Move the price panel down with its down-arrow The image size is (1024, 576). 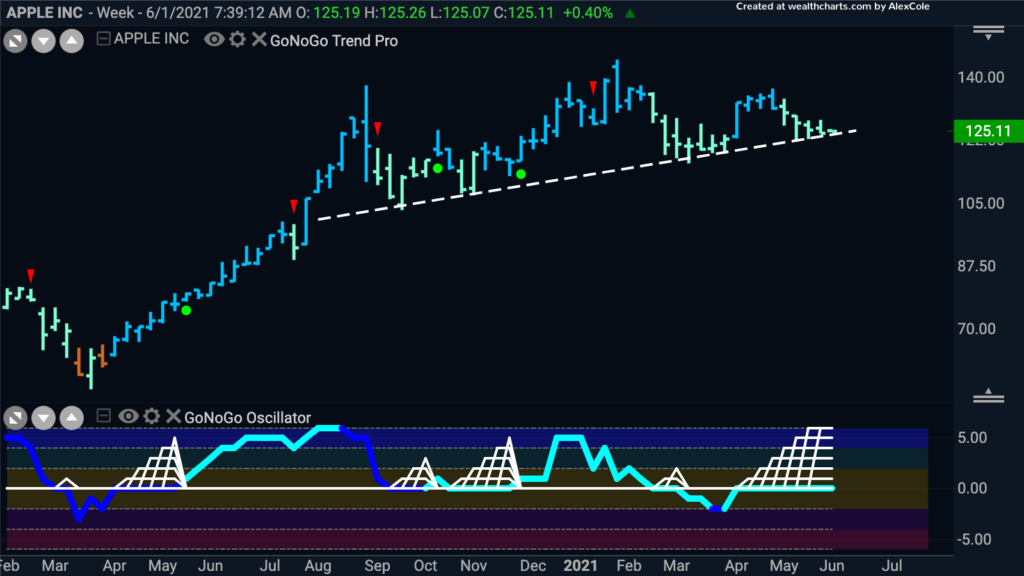pyautogui.click(x=43, y=41)
